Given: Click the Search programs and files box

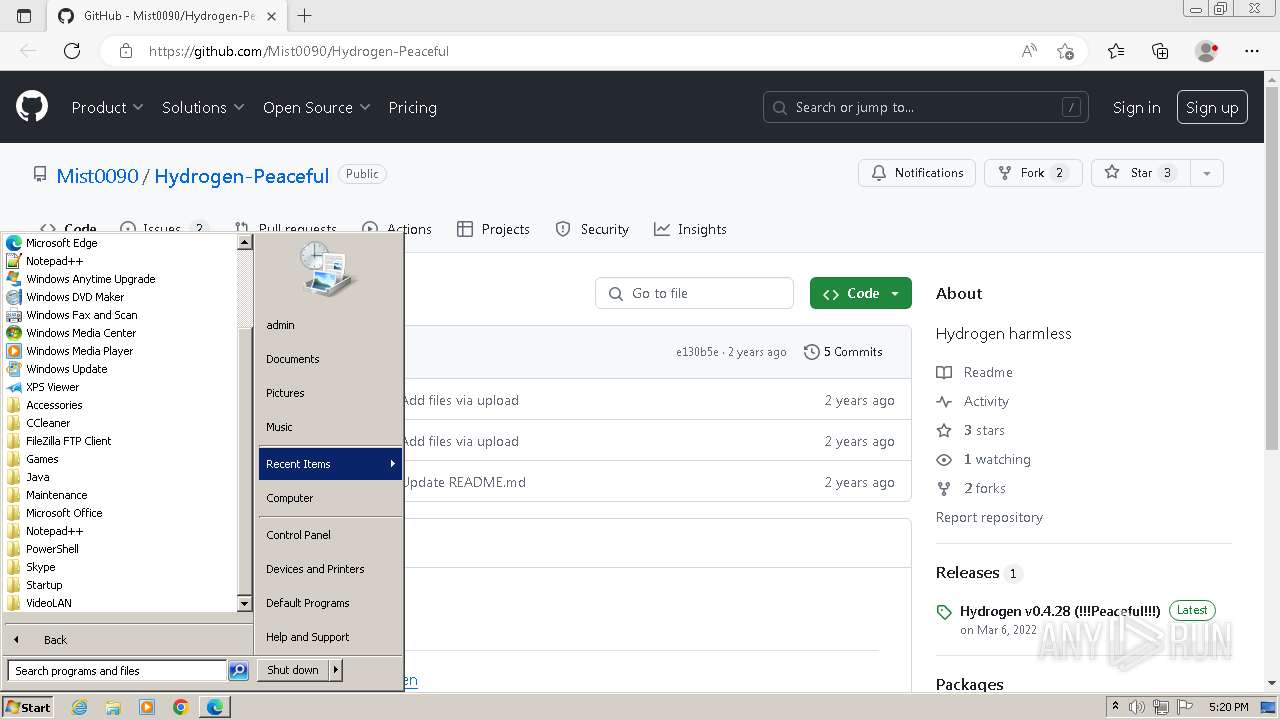Looking at the screenshot, I should [118, 671].
